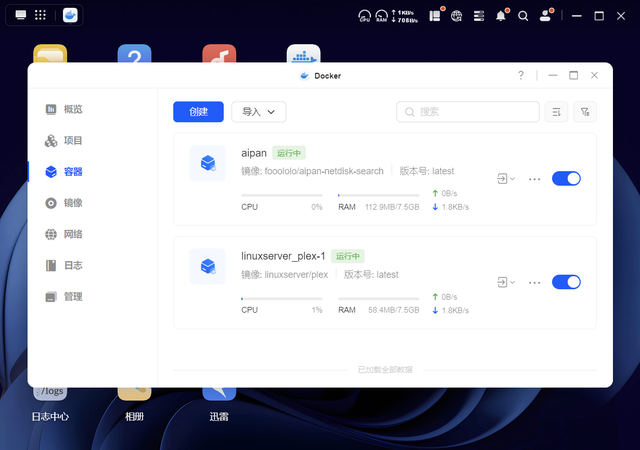Screen dimensions: 640x450
Task: Open the app grid launcher icon
Action: pyautogui.click(x=40, y=15)
